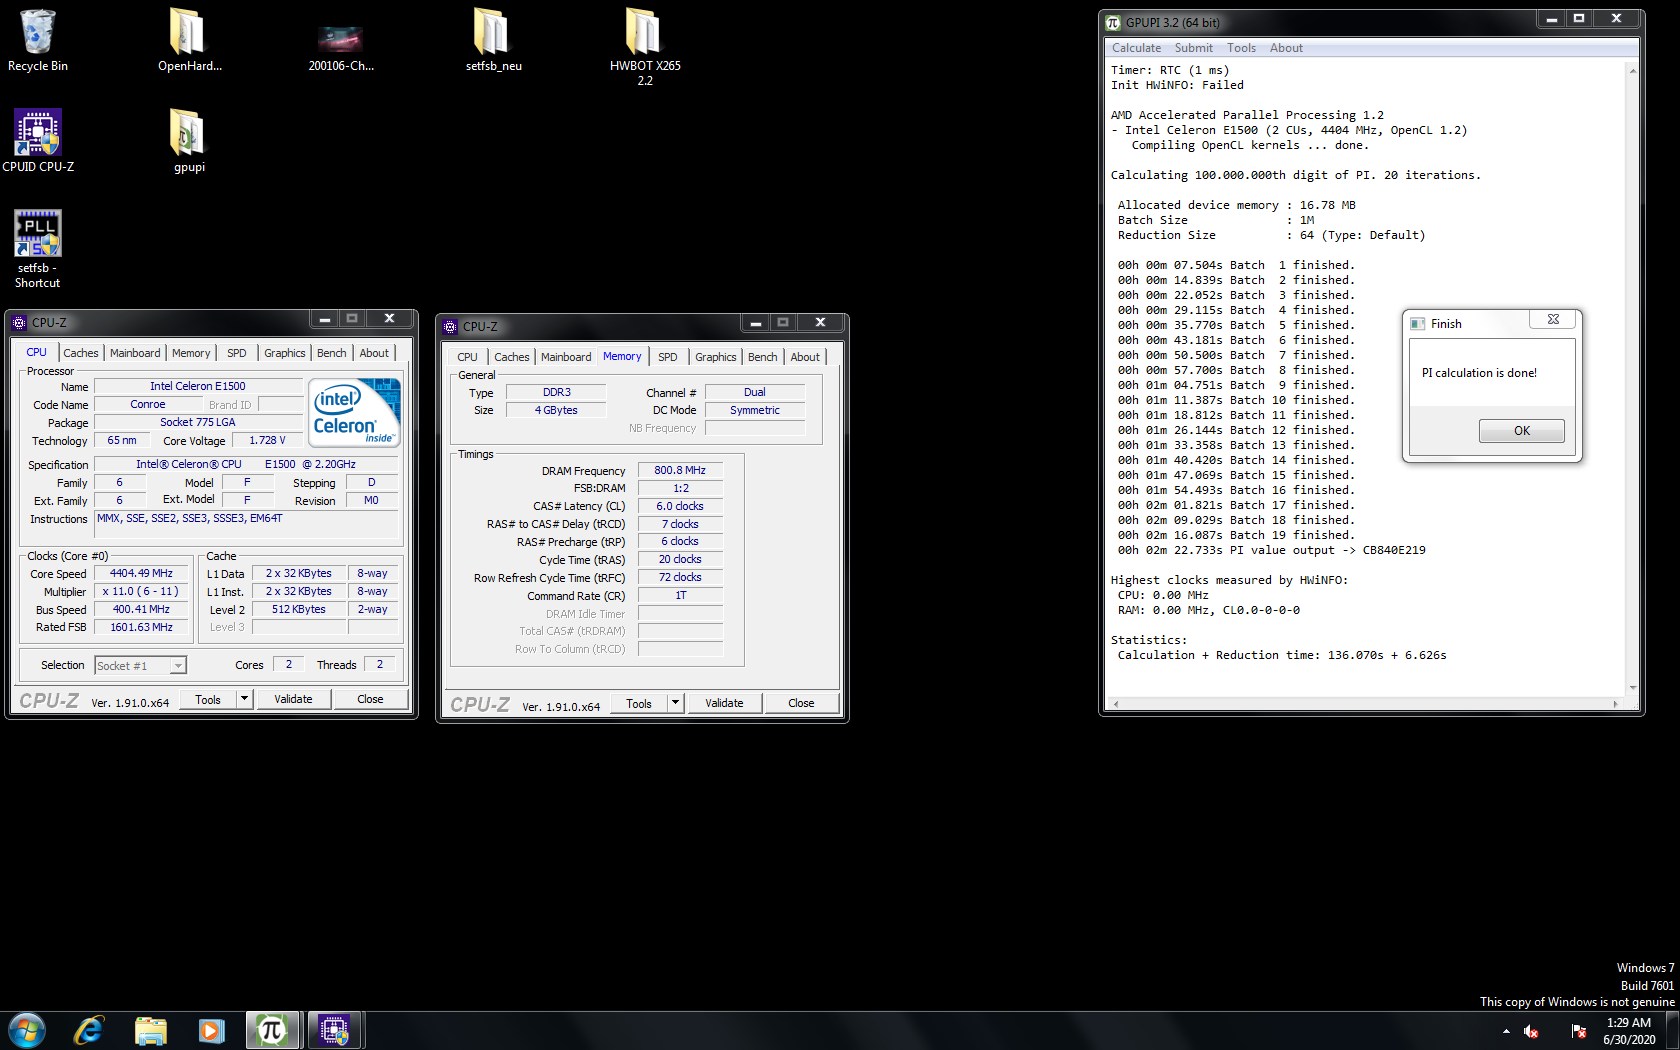Click Validate in left CPU-Z window

click(293, 699)
